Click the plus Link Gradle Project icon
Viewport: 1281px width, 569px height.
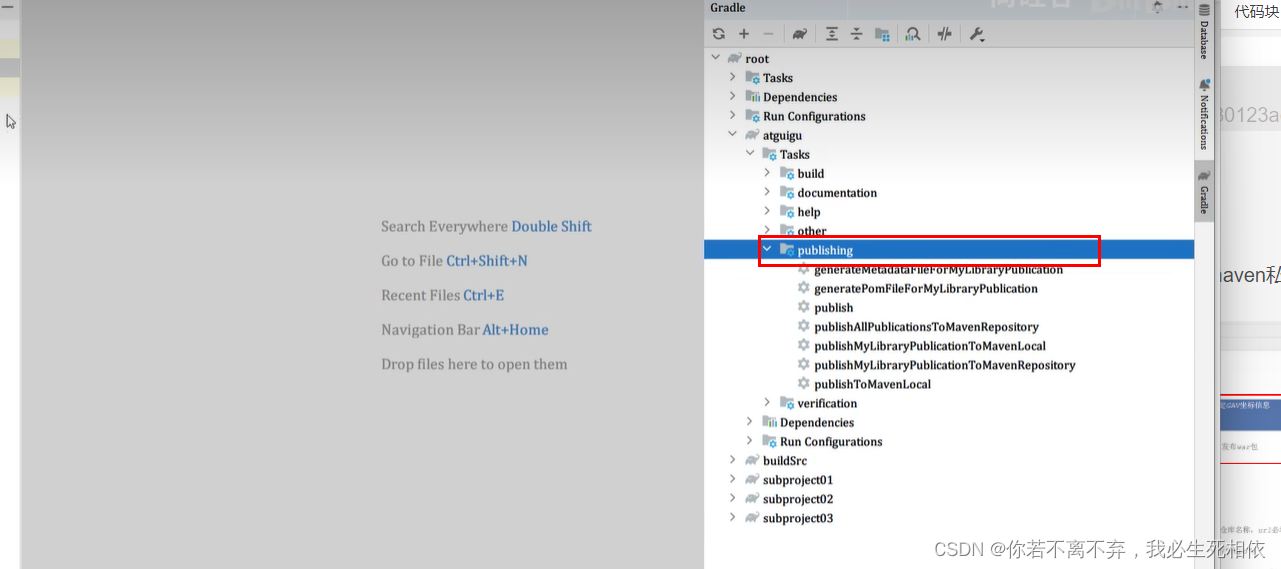(x=744, y=34)
